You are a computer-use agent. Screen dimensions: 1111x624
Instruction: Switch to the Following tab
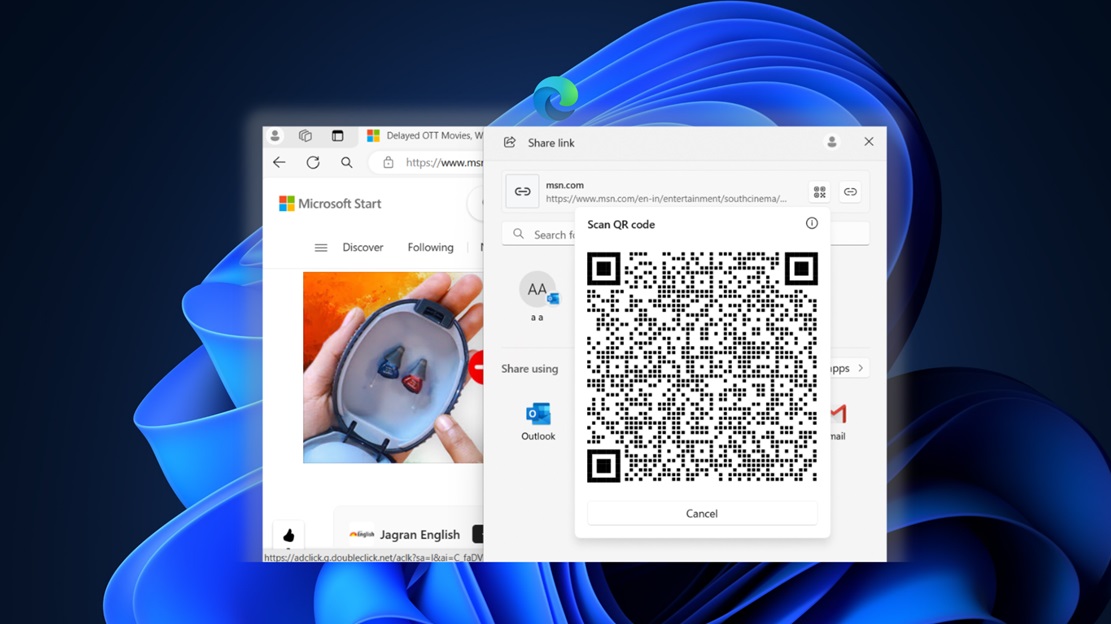pyautogui.click(x=430, y=248)
